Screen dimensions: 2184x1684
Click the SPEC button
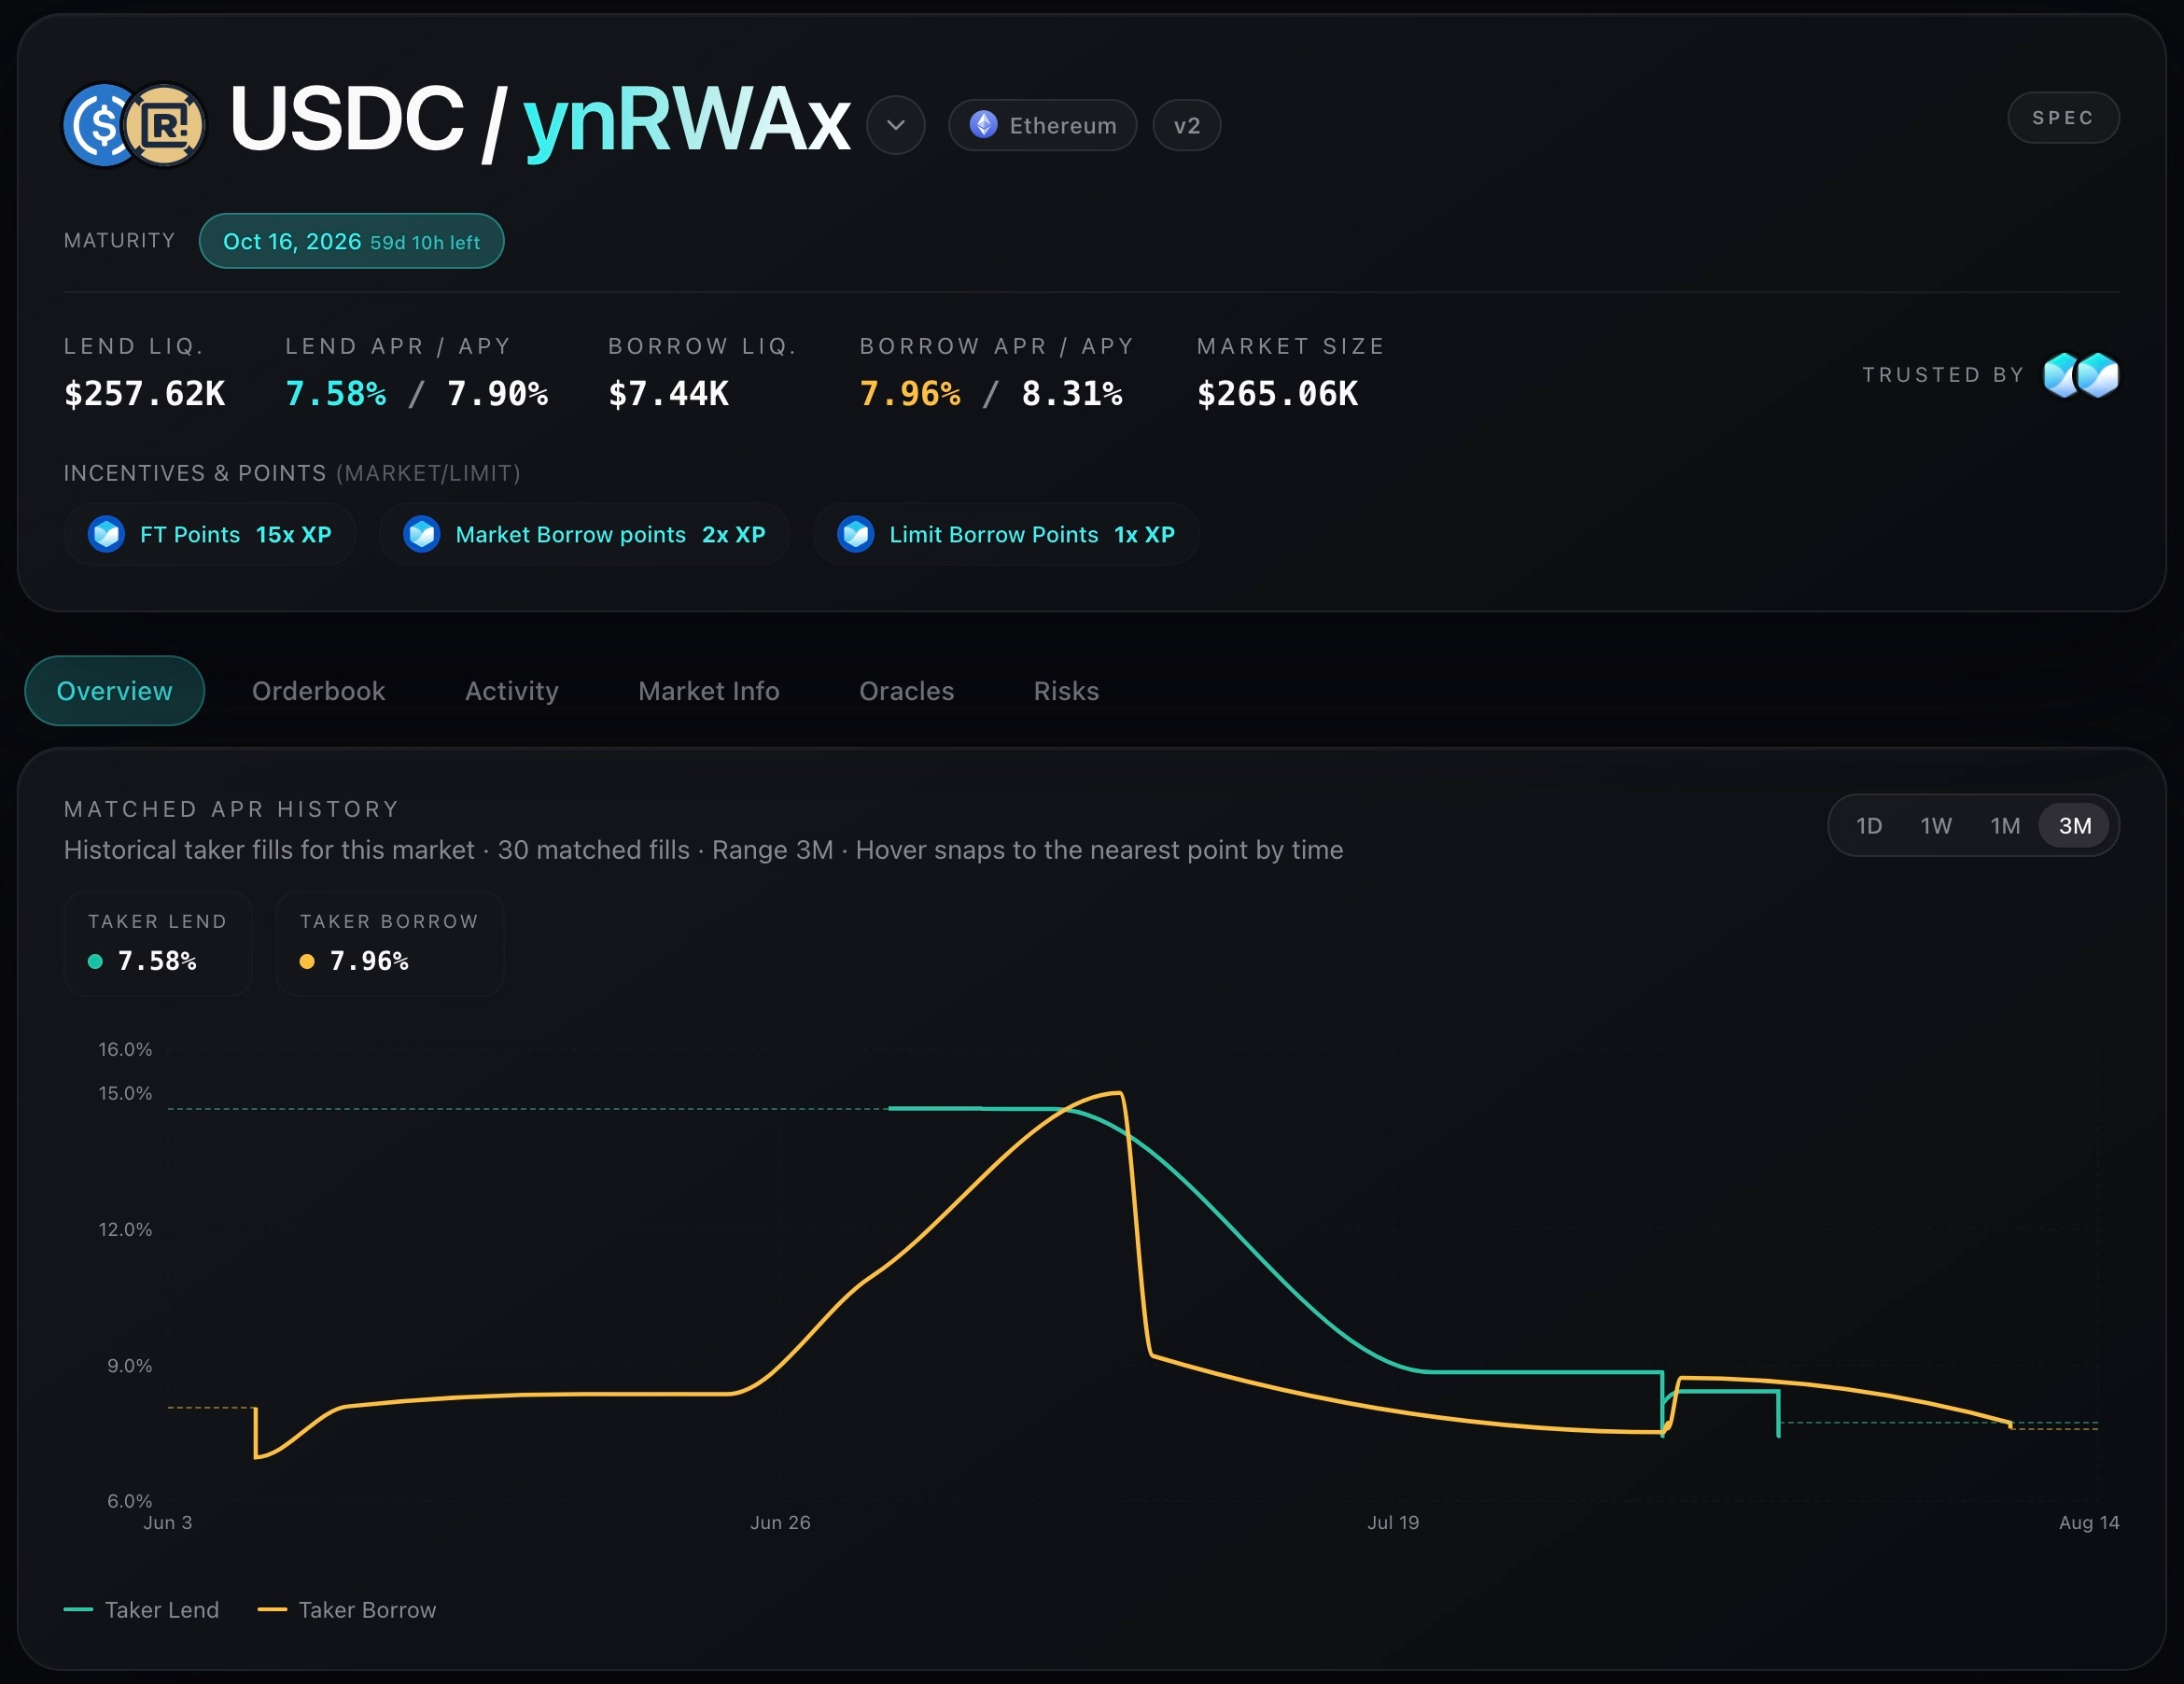pyautogui.click(x=2063, y=118)
